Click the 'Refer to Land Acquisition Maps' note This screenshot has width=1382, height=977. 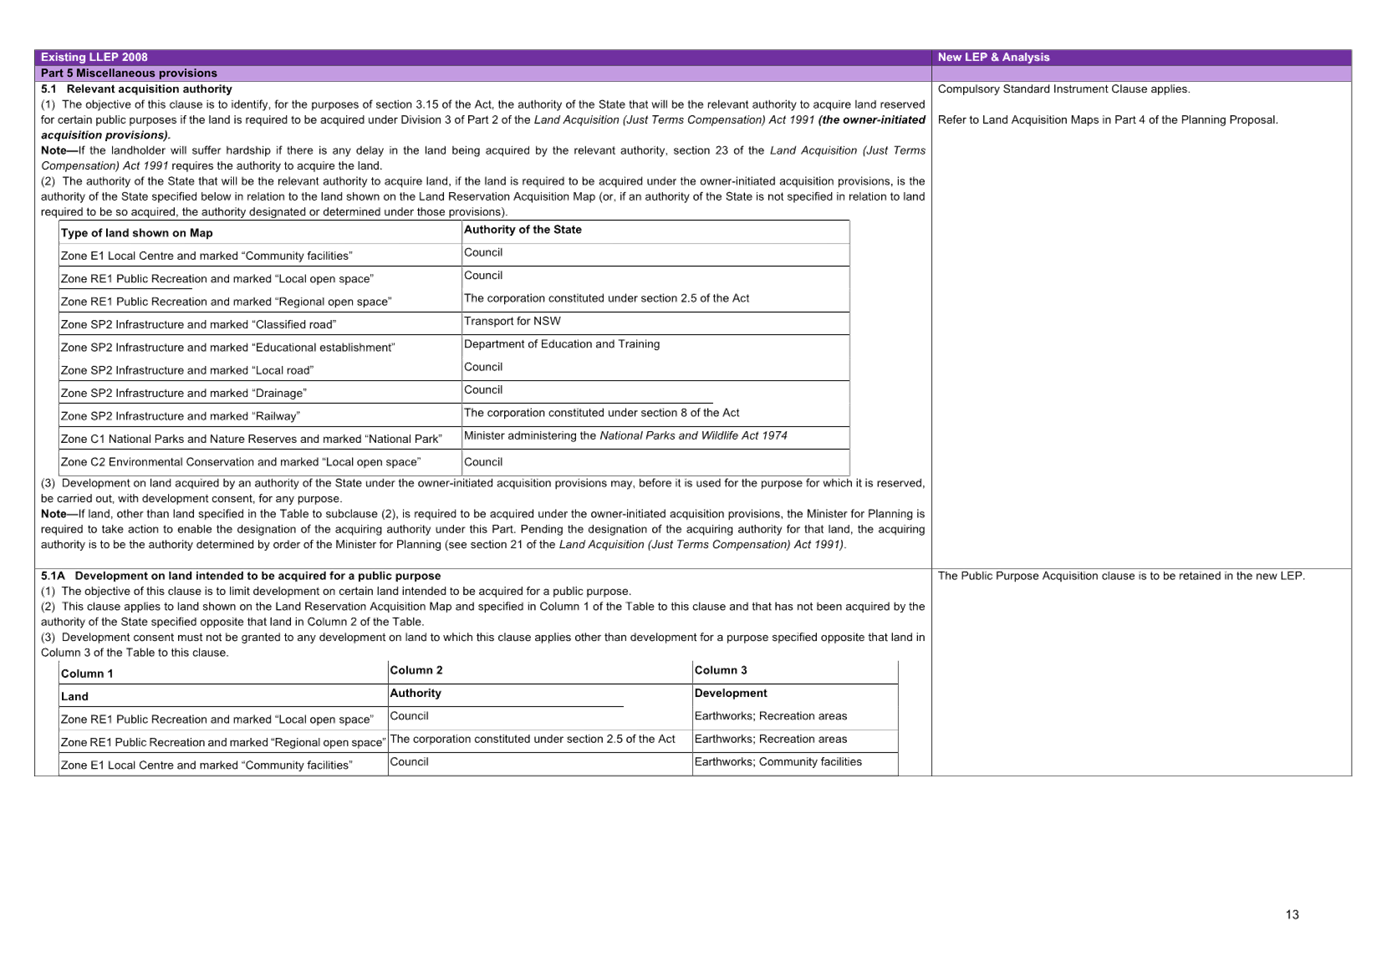(x=1107, y=120)
